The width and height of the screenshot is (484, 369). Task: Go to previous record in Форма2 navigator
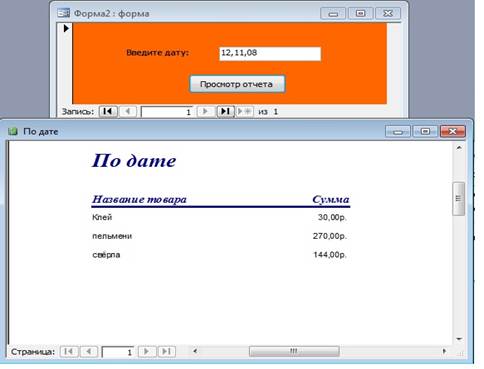(x=128, y=111)
